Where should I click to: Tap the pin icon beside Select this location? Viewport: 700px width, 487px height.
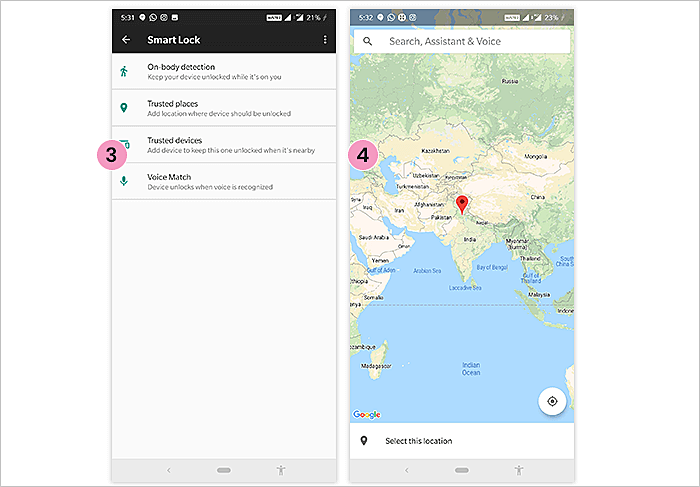coord(364,441)
